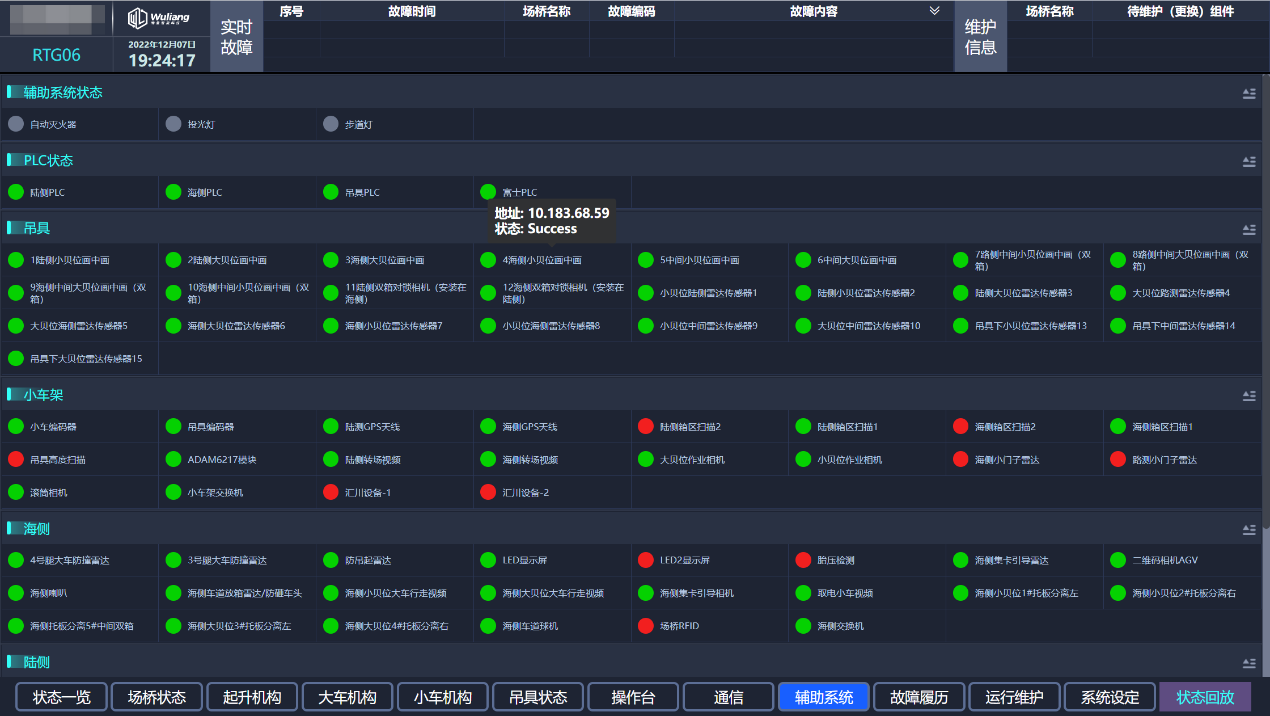The image size is (1270, 716).
Task: Click the 大贝位中间雷达传感器10 label
Action: click(869, 326)
